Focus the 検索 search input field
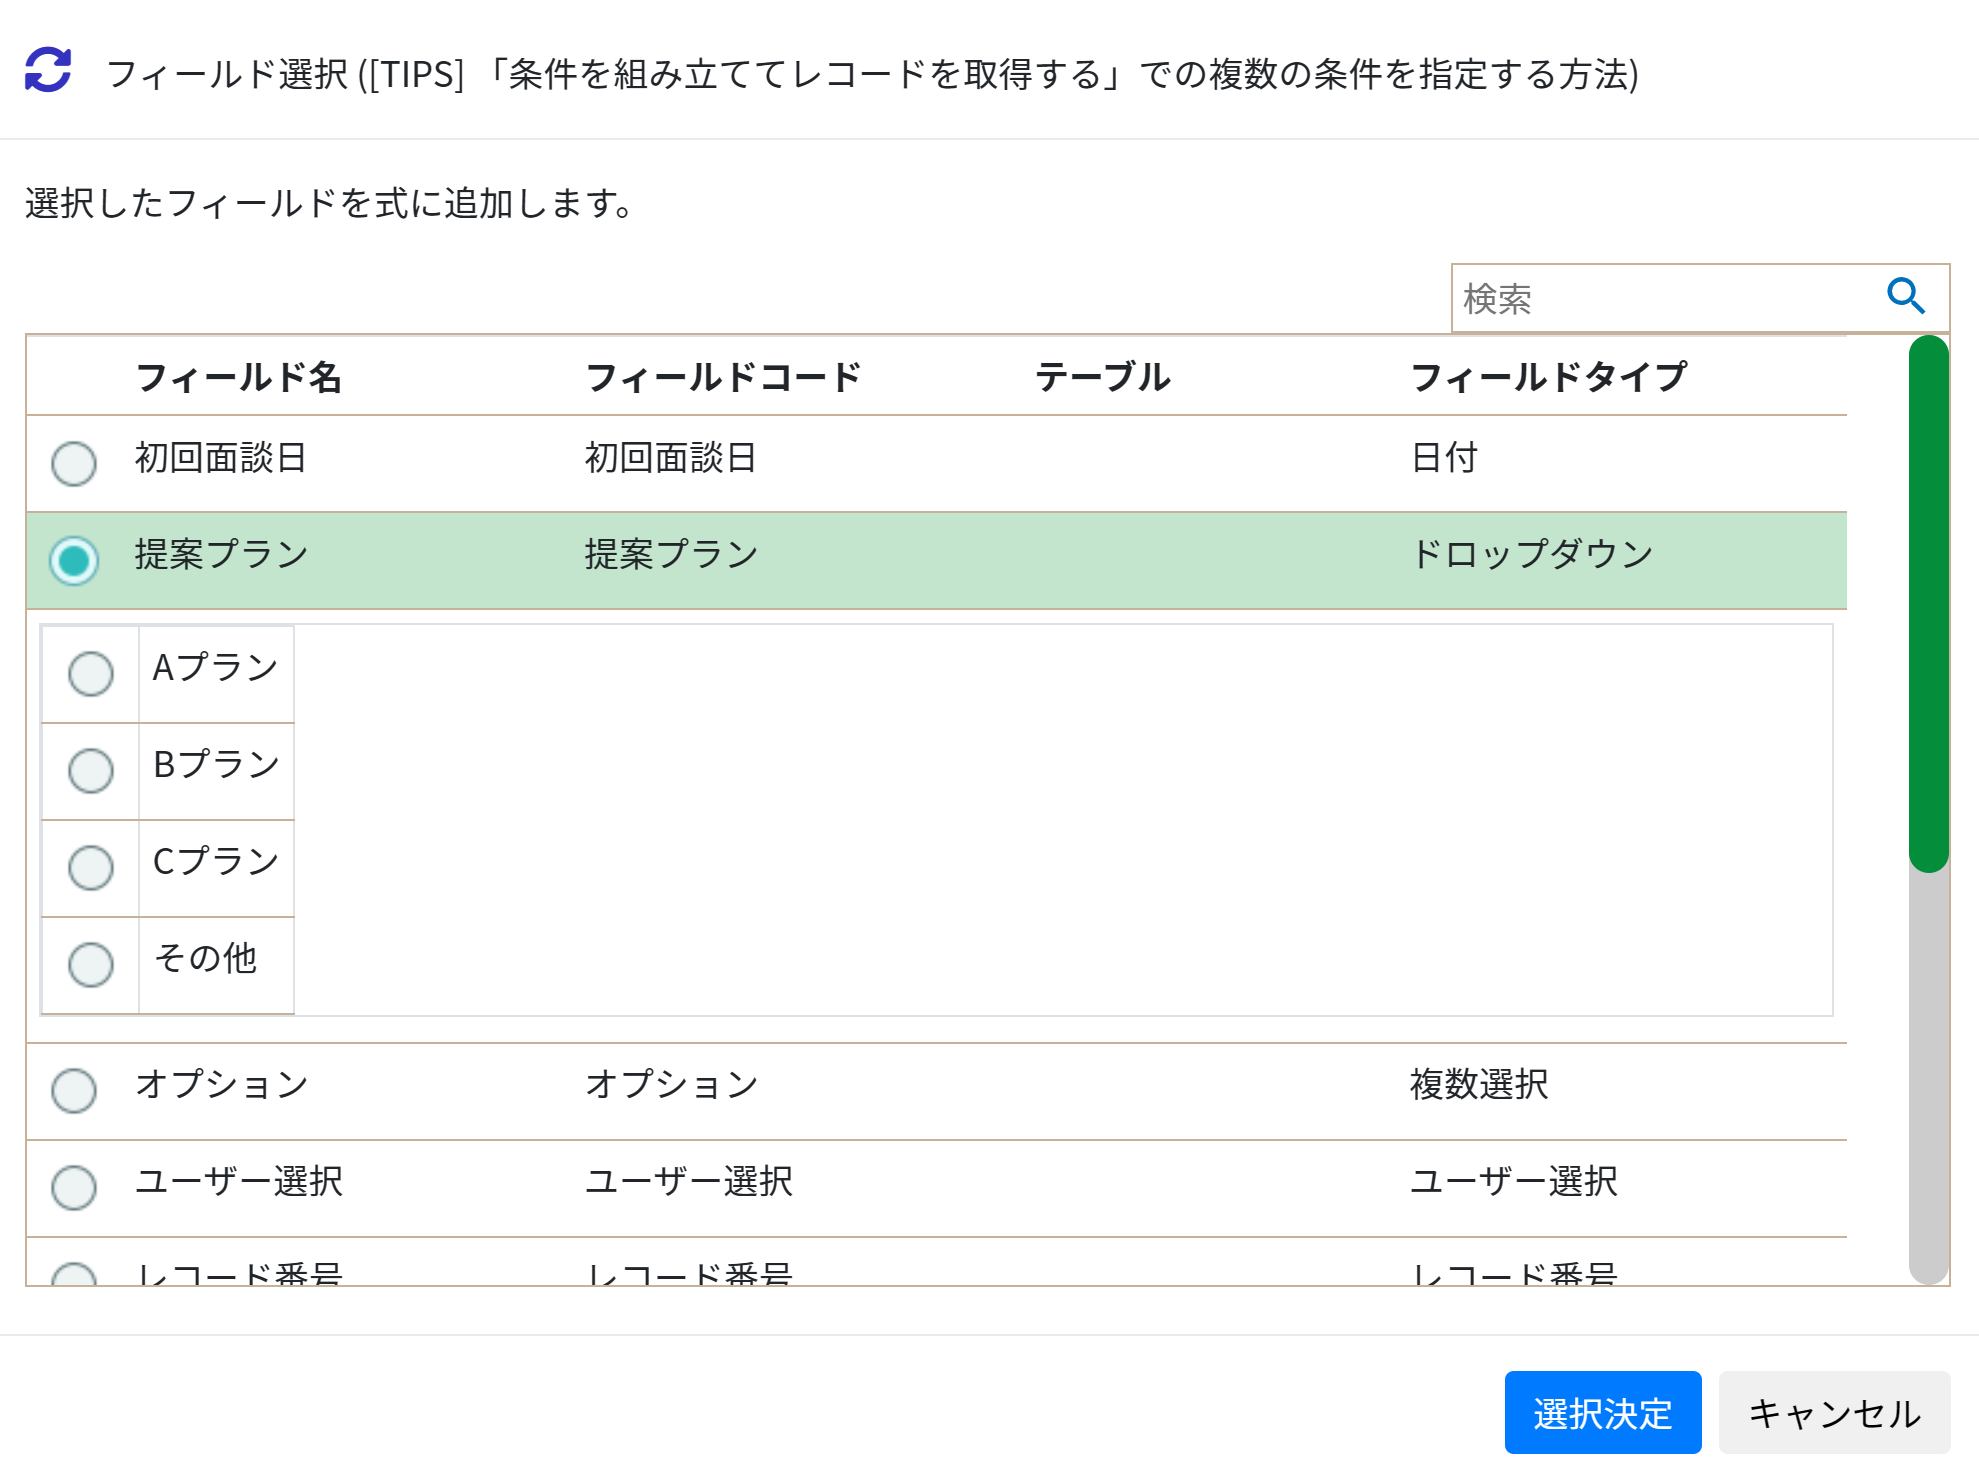 pos(1665,298)
